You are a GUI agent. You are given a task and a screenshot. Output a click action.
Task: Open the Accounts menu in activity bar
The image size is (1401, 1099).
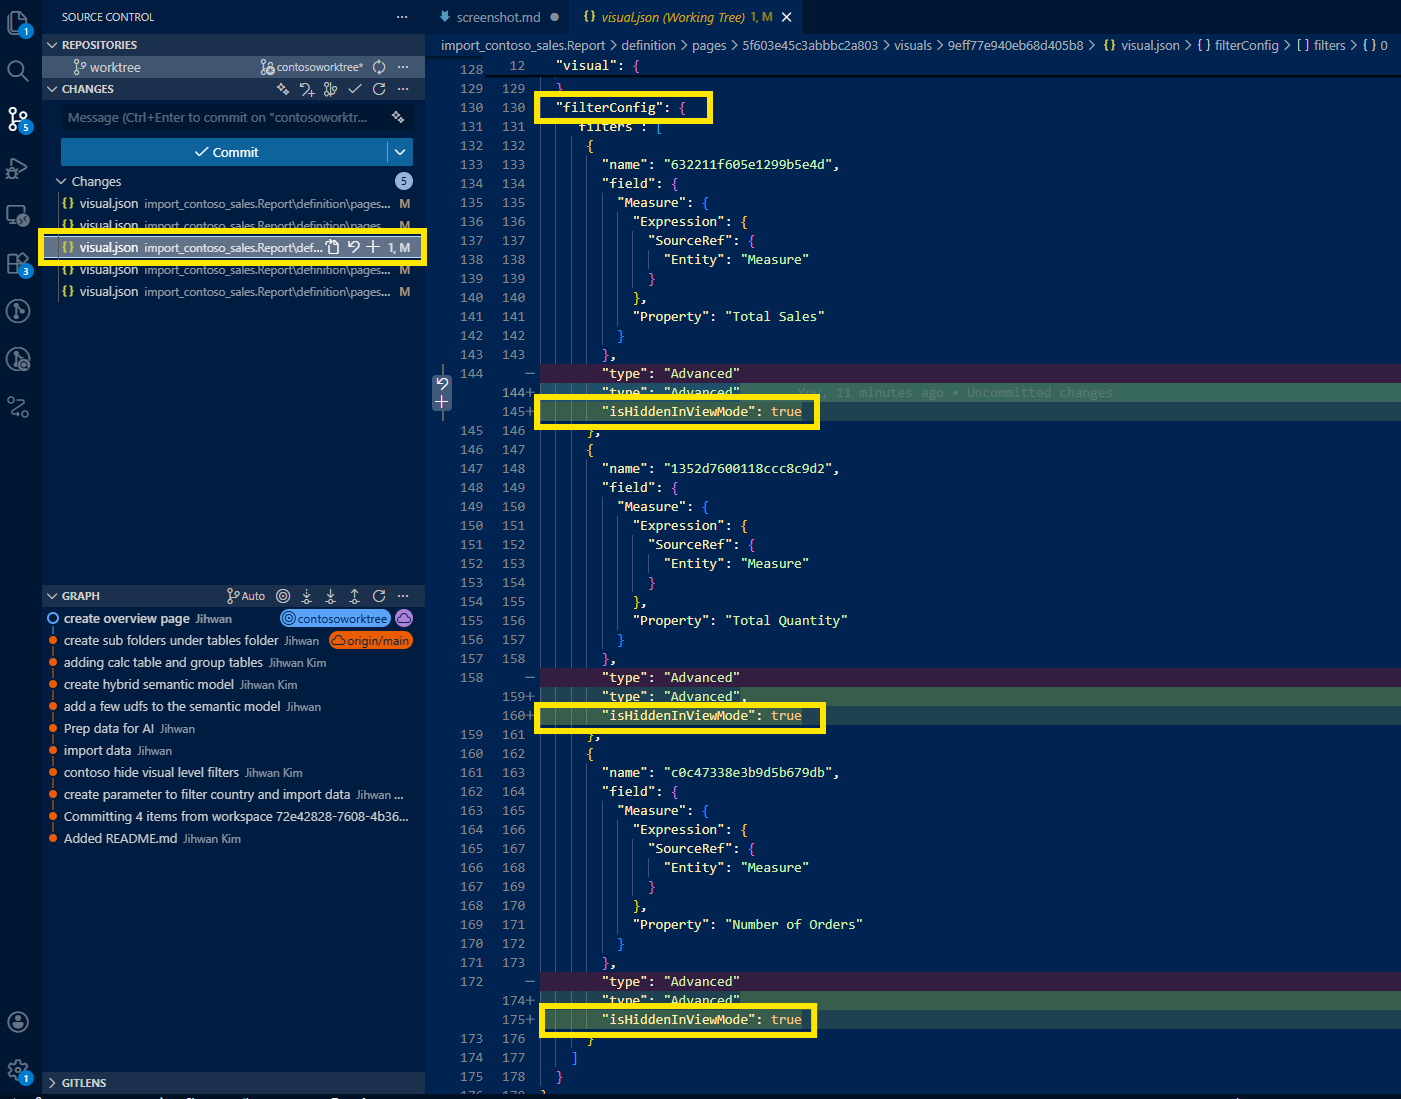tap(18, 1021)
